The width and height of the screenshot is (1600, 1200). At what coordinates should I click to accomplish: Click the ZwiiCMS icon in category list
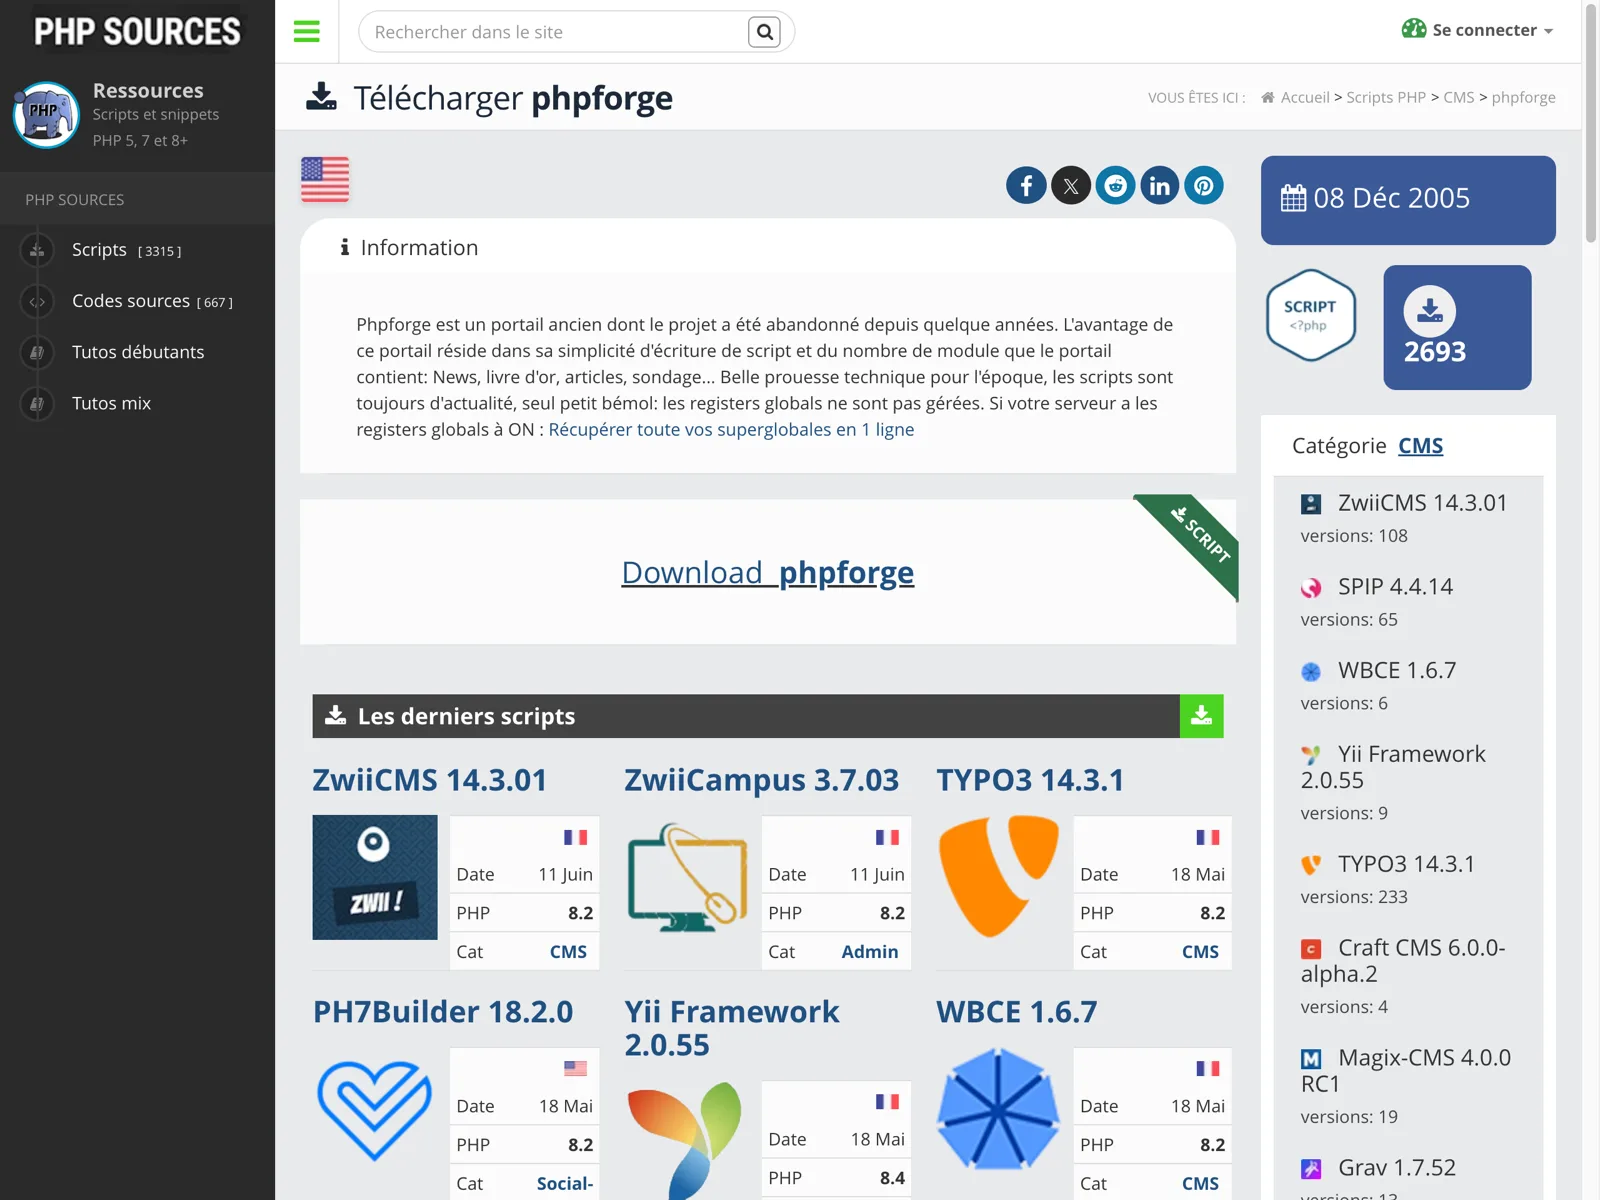1311,504
